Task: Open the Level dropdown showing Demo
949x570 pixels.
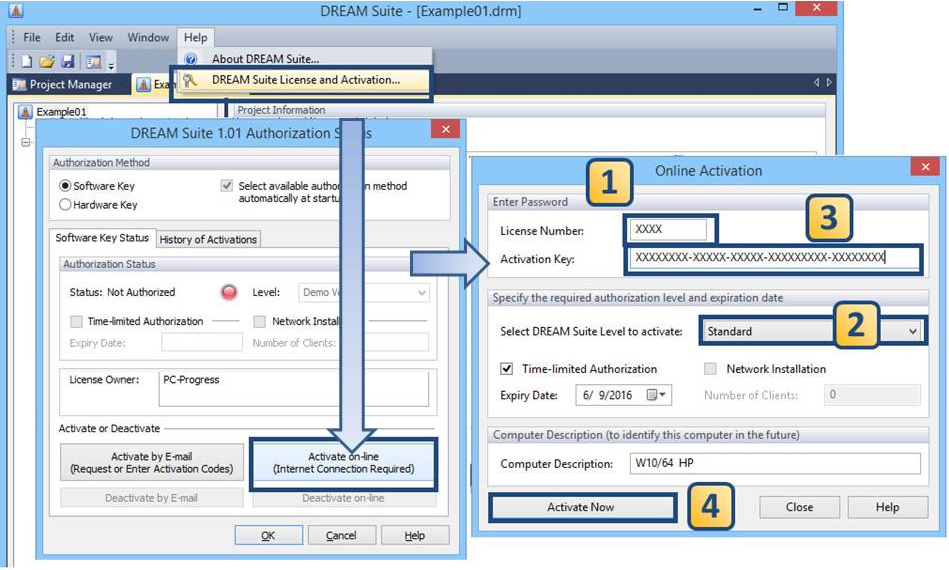Action: coord(364,293)
